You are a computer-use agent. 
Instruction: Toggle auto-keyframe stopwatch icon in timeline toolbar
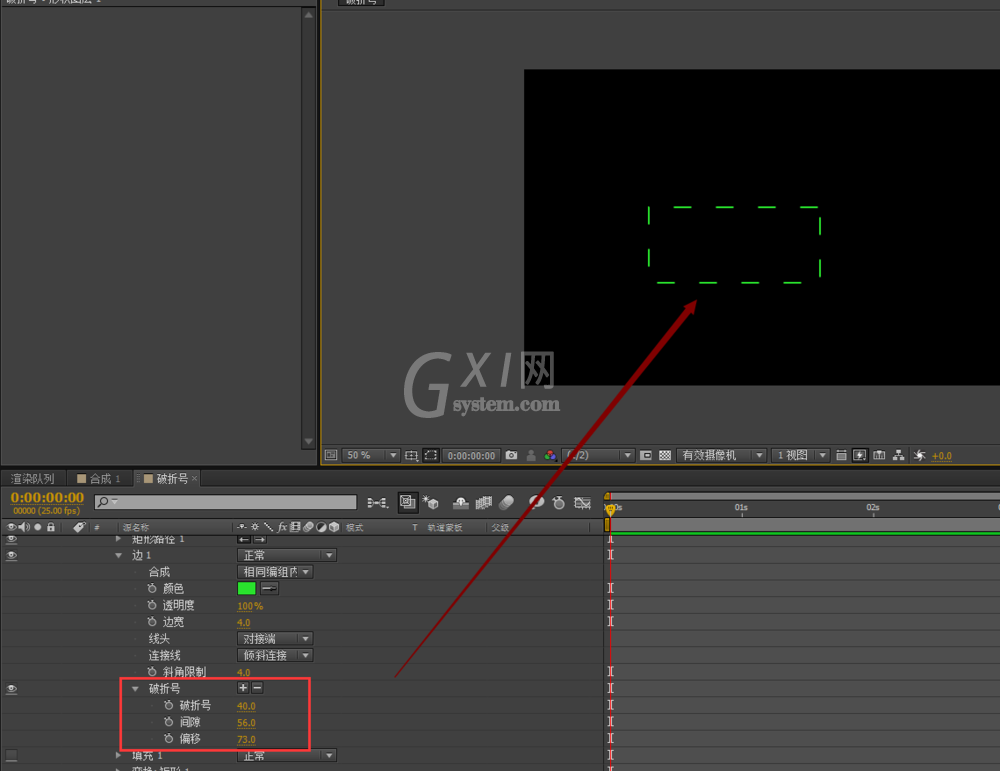coord(559,503)
